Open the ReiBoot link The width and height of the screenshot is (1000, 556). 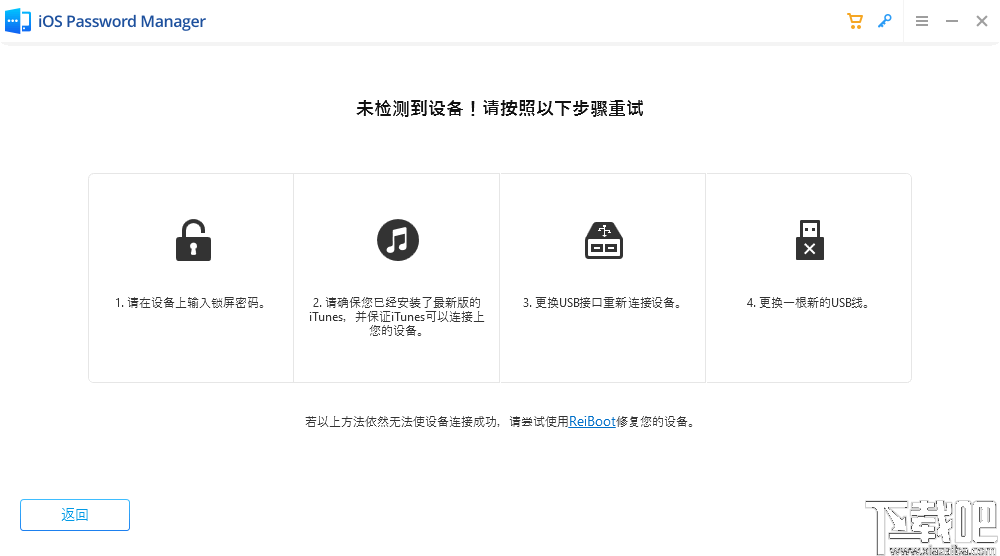click(x=592, y=421)
